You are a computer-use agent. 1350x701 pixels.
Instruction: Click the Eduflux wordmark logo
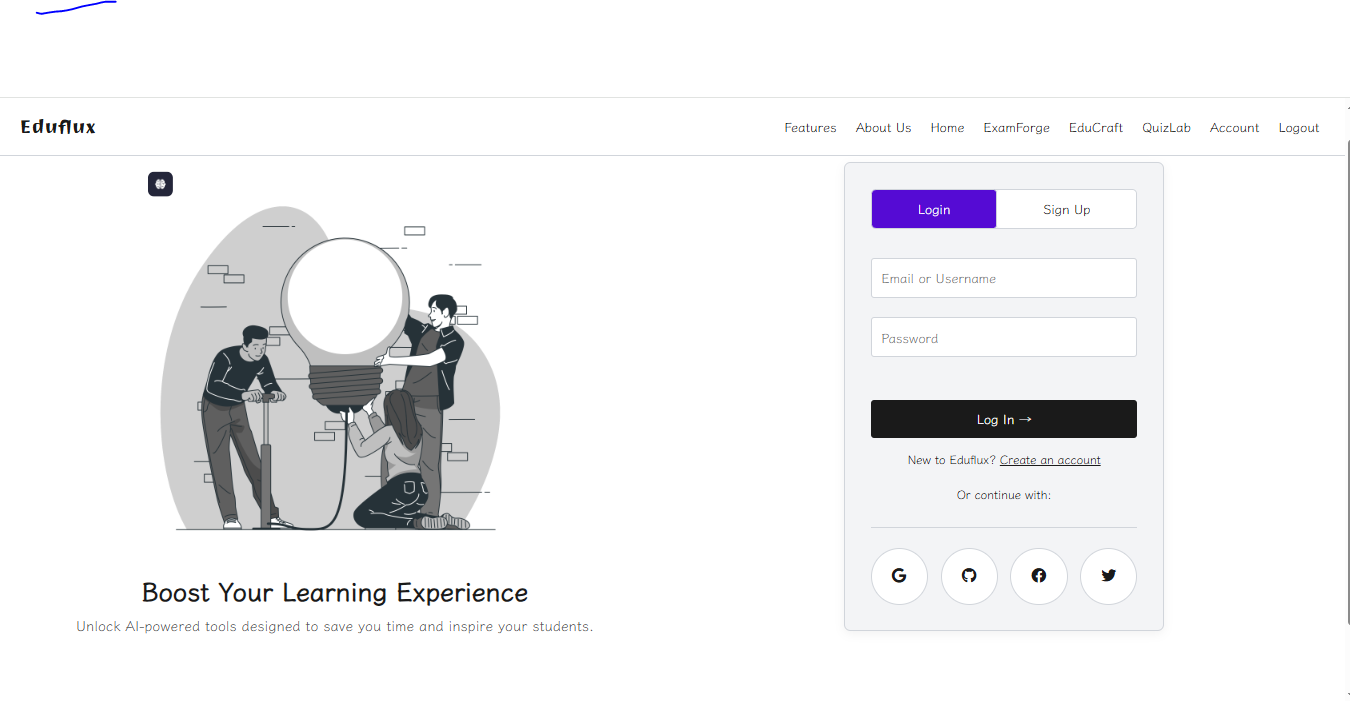click(57, 126)
